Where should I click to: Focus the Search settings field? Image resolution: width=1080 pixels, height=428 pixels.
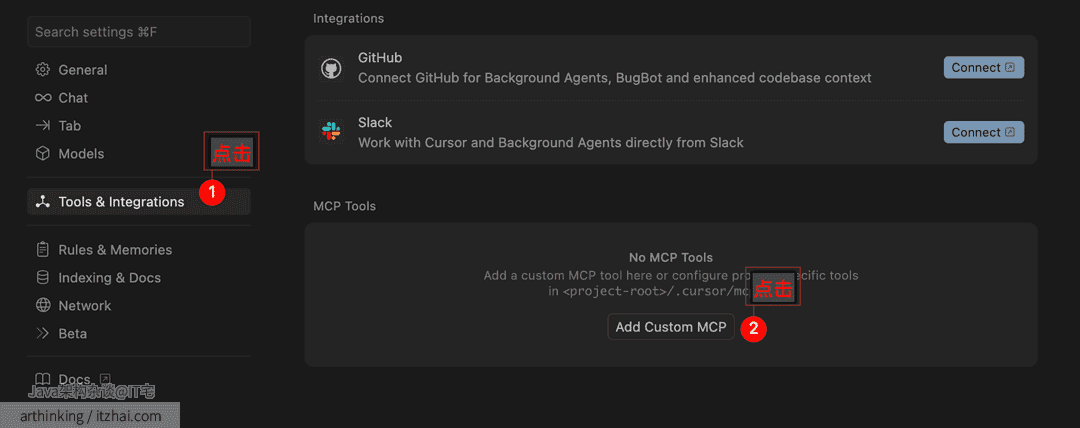coord(139,32)
